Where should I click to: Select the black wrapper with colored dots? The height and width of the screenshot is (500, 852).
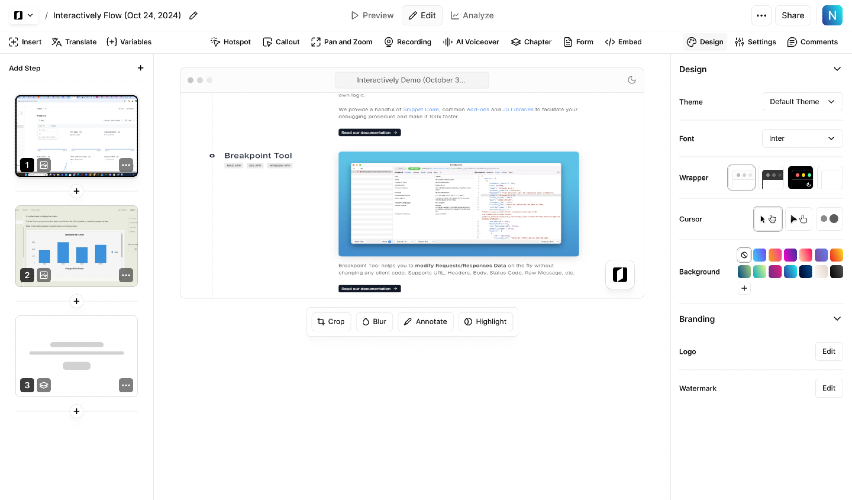[x=800, y=178]
